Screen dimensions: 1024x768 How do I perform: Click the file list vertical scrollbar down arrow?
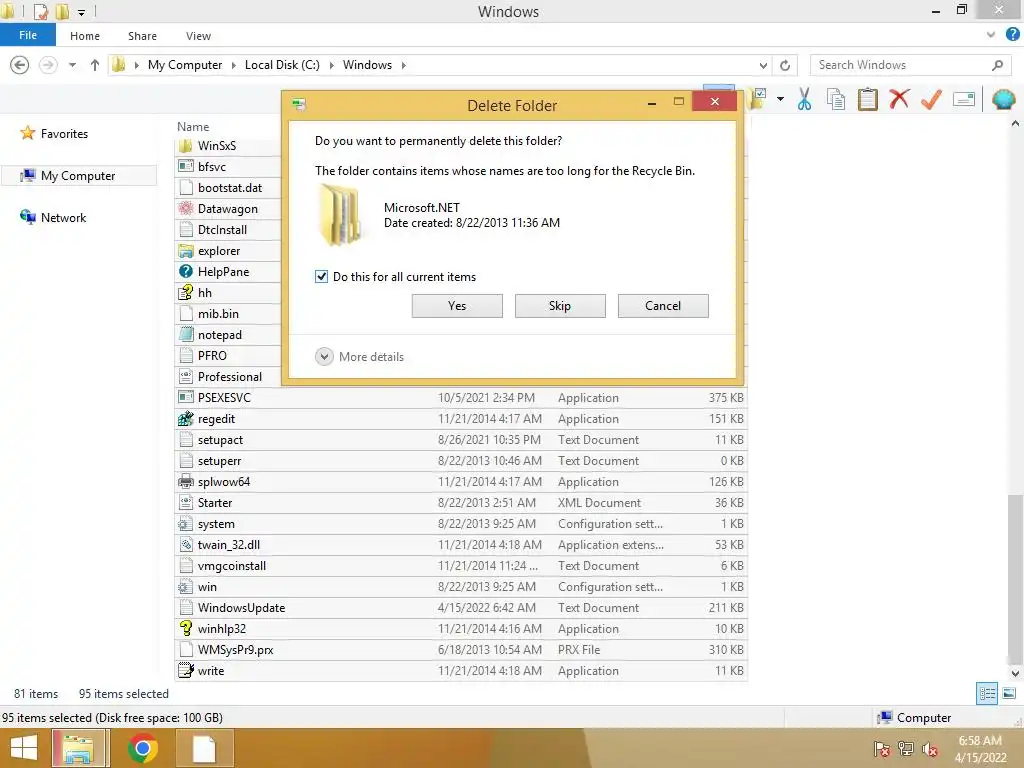(1015, 673)
